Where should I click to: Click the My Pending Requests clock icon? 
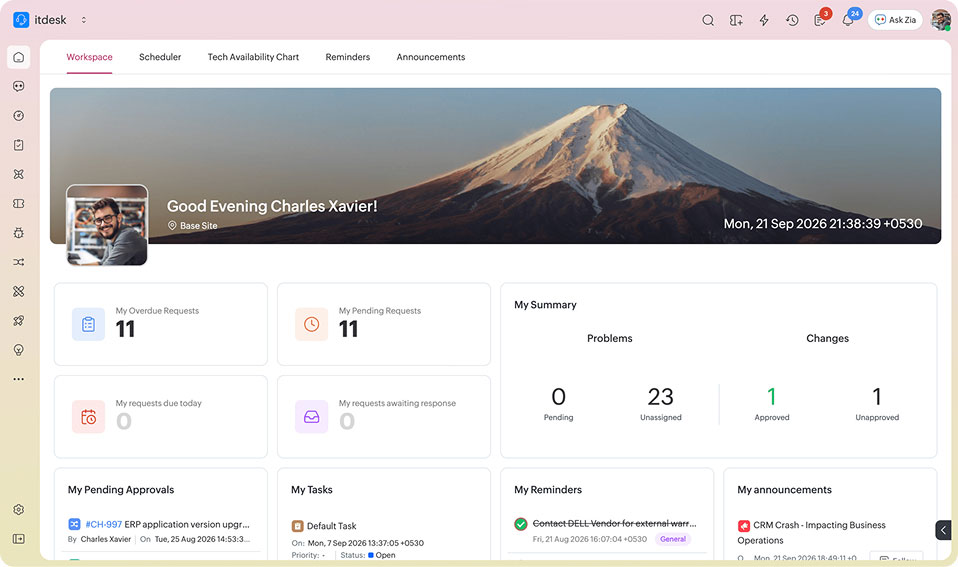pyautogui.click(x=312, y=324)
